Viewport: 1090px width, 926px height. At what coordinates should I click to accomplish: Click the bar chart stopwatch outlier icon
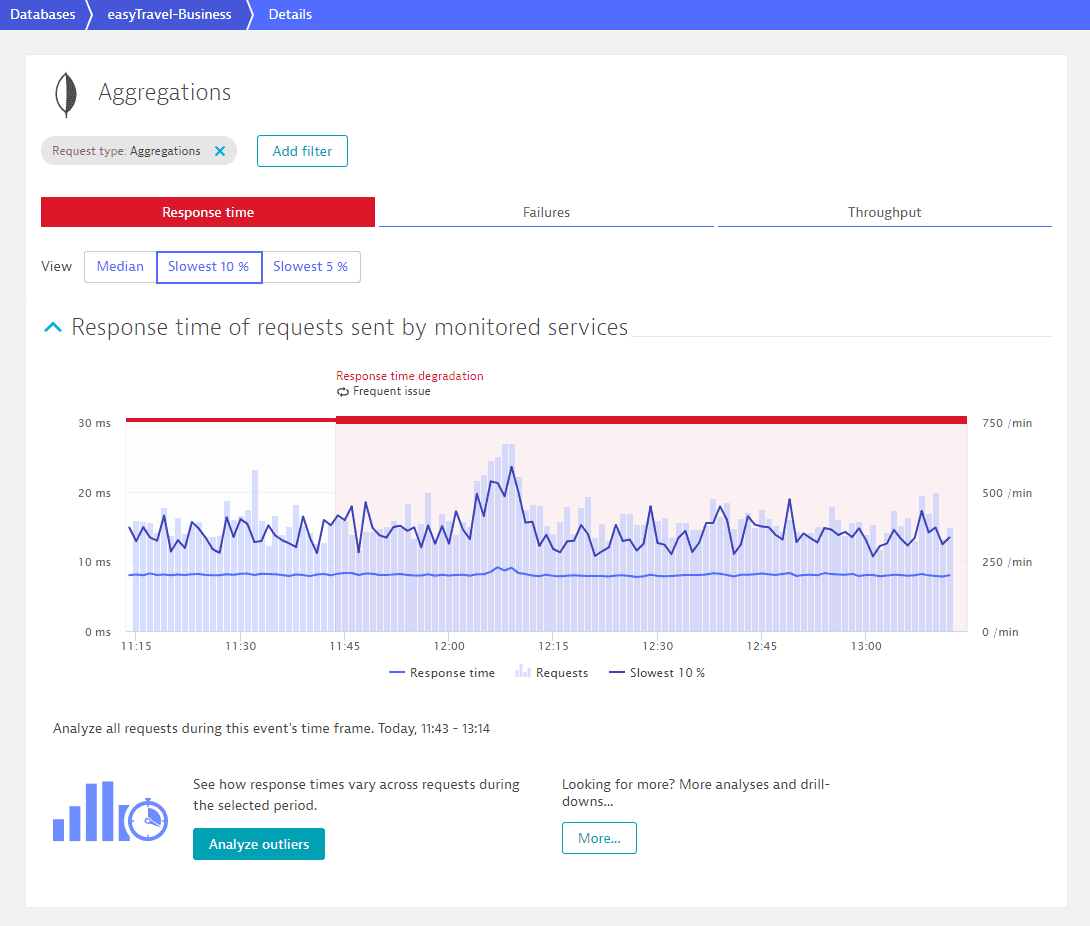tap(110, 811)
